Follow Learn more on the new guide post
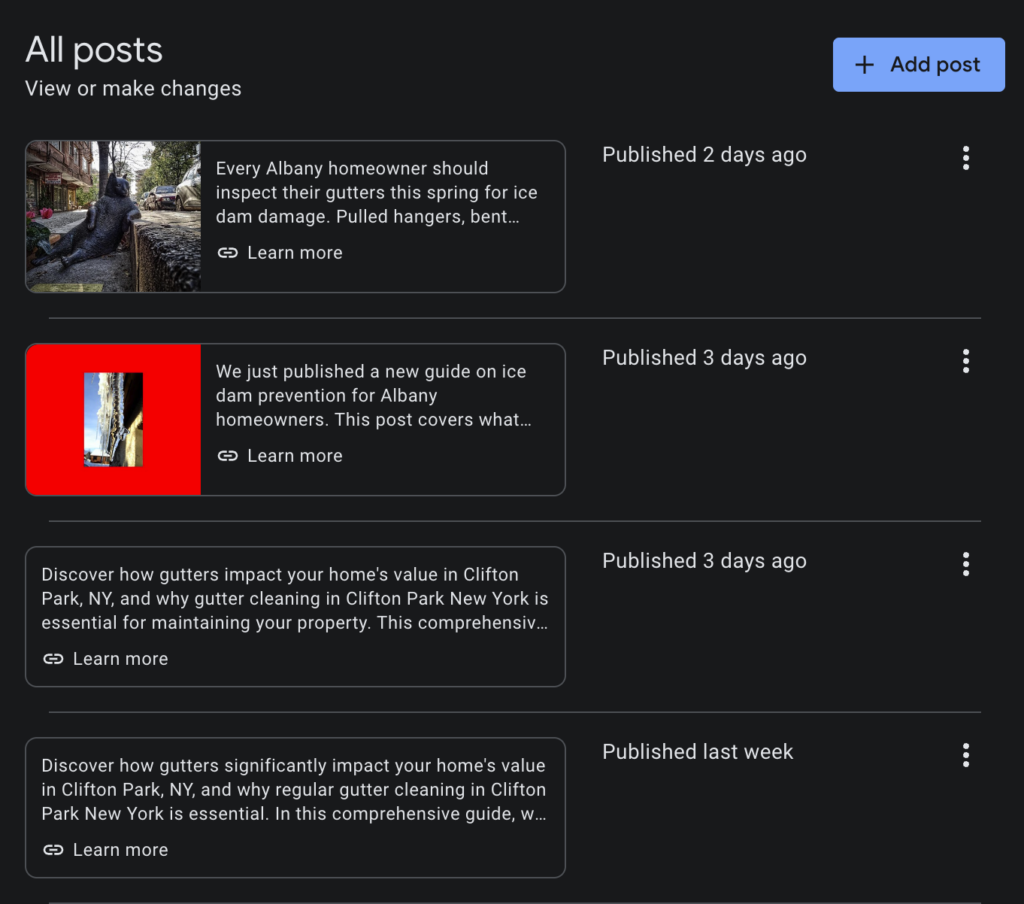Image resolution: width=1024 pixels, height=904 pixels. pyautogui.click(x=294, y=456)
